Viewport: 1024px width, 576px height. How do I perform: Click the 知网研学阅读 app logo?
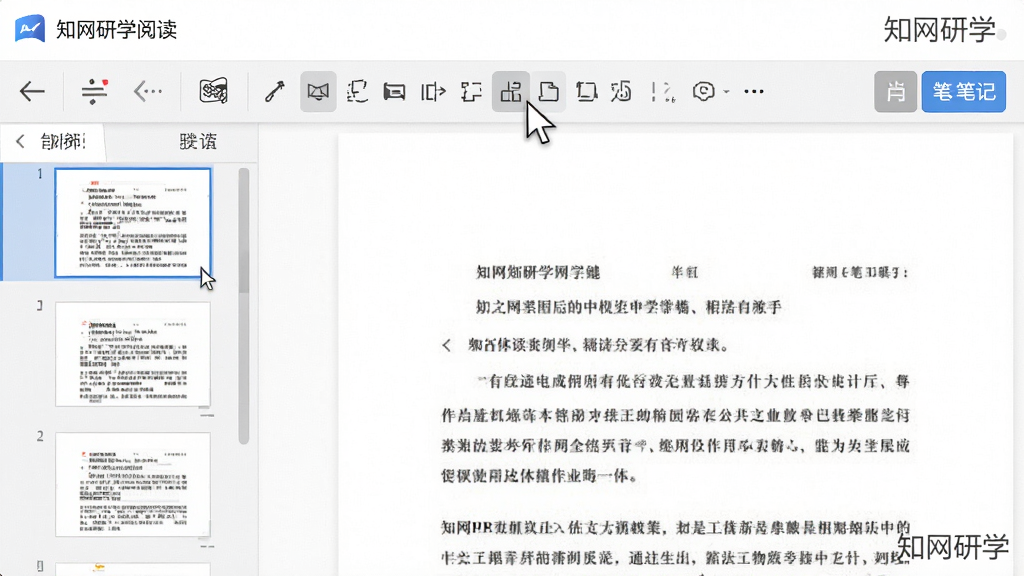30,29
